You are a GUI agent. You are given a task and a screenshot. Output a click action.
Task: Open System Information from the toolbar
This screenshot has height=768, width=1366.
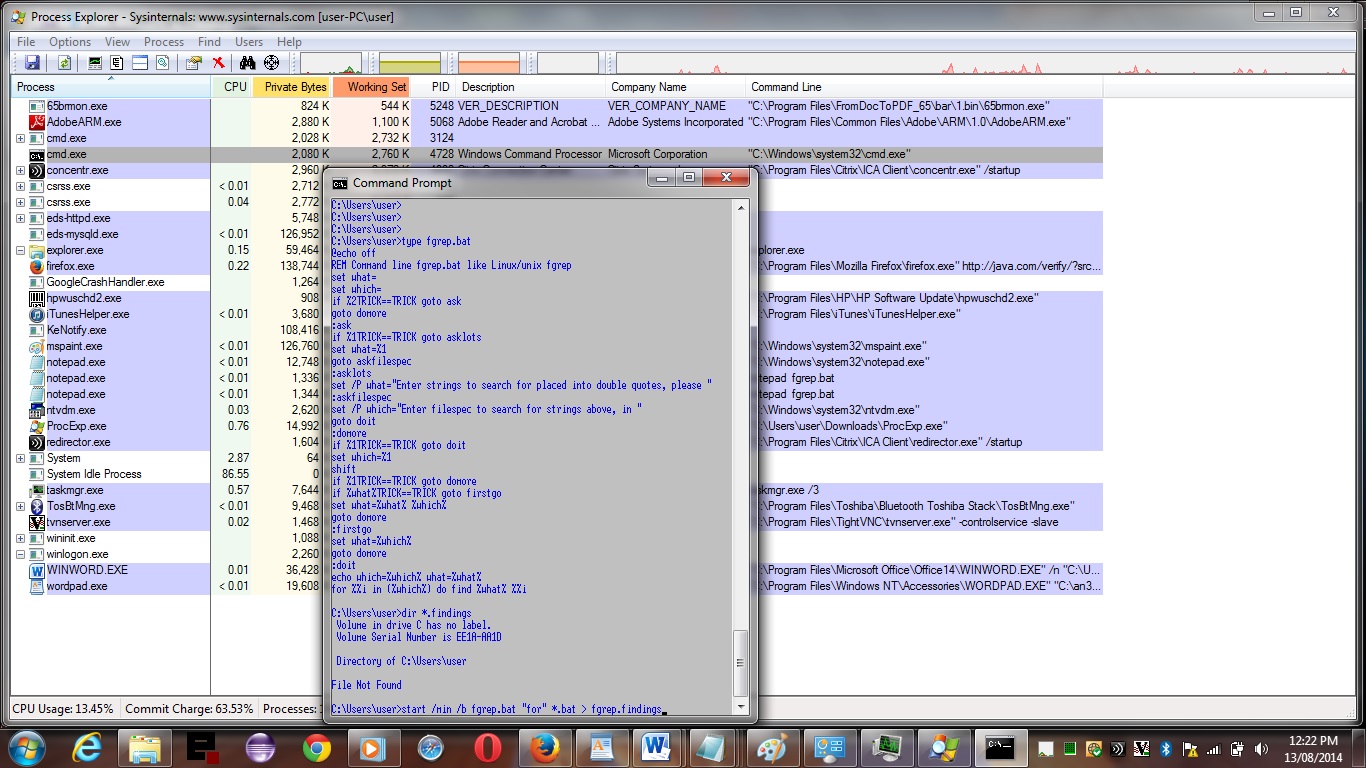pos(95,63)
